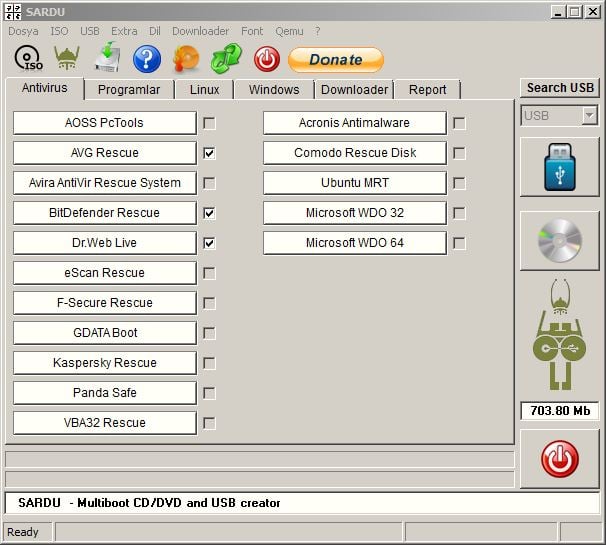This screenshot has width=606, height=545.
Task: Enable the AOSS PcTools checkbox
Action: [x=209, y=123]
